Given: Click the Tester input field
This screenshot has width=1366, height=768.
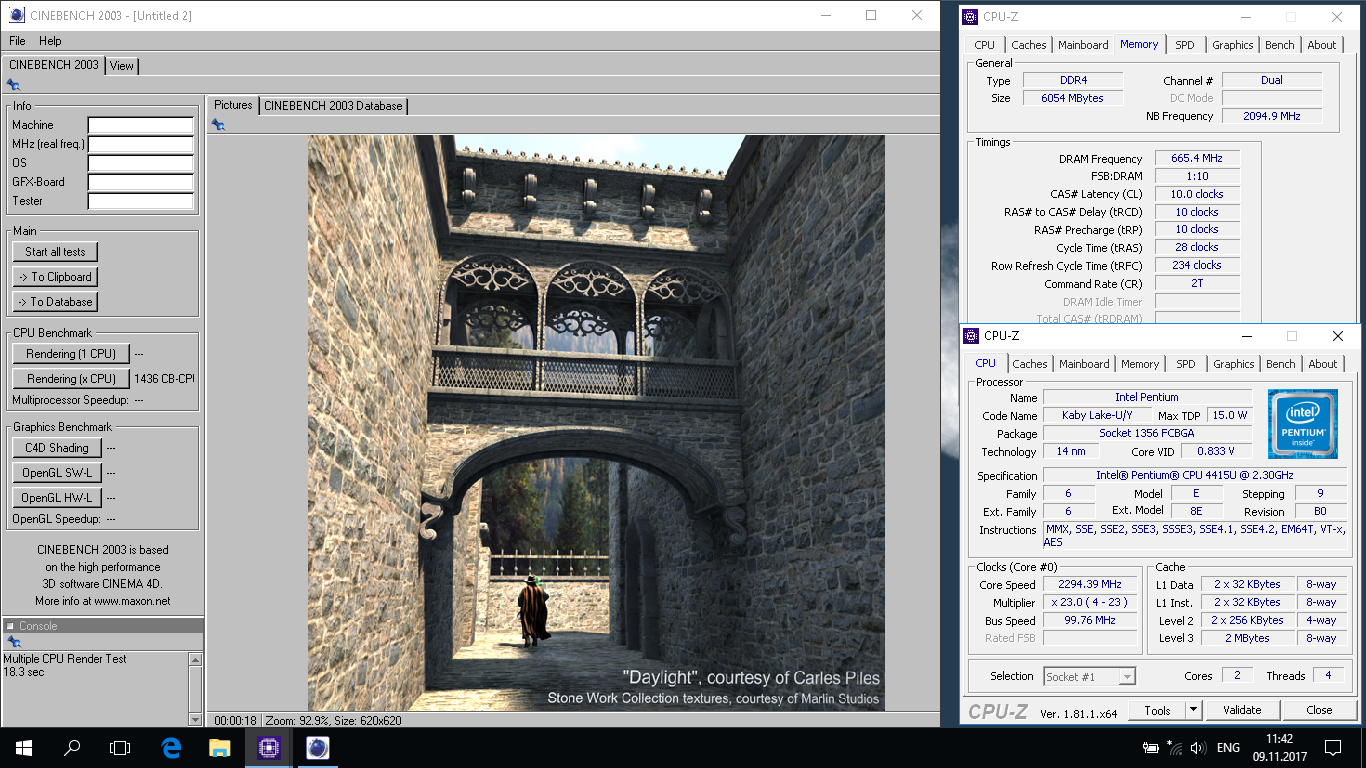Looking at the screenshot, I should (141, 201).
